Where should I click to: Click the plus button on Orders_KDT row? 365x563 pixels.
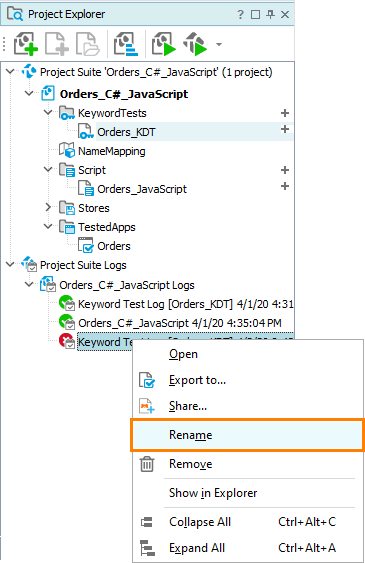285,129
